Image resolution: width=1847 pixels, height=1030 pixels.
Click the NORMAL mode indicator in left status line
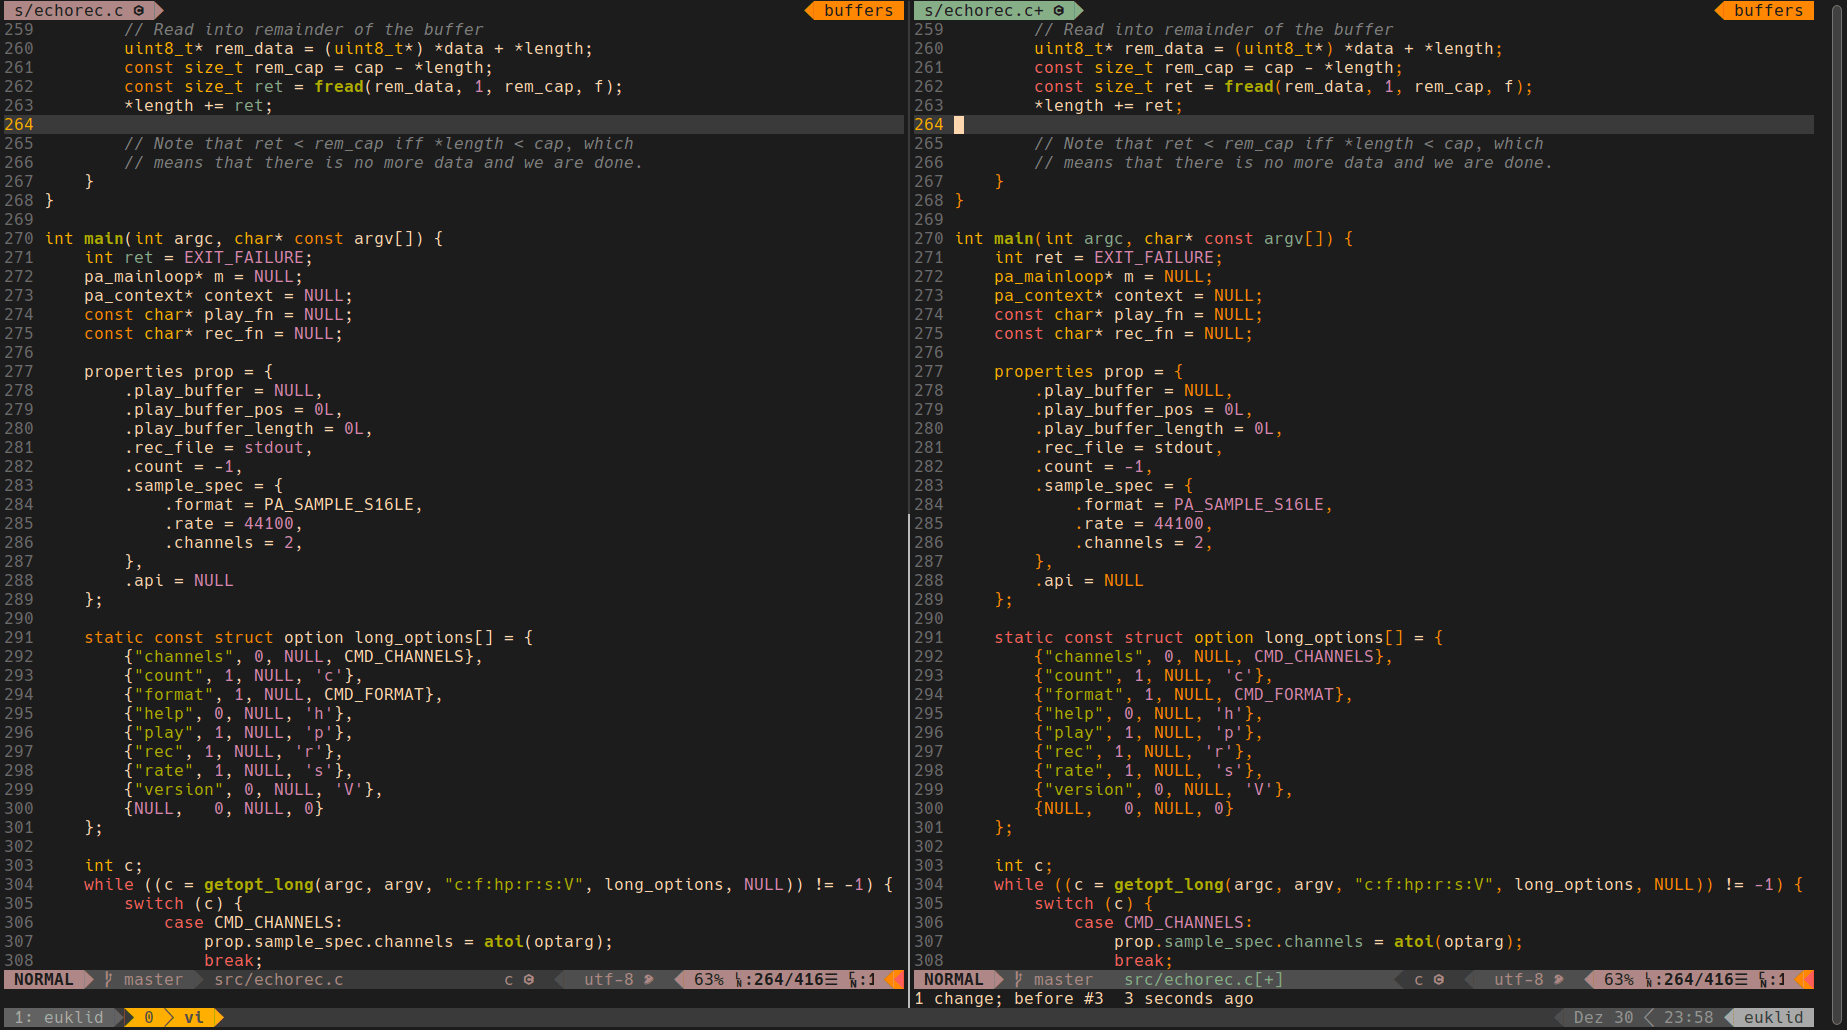pos(44,980)
